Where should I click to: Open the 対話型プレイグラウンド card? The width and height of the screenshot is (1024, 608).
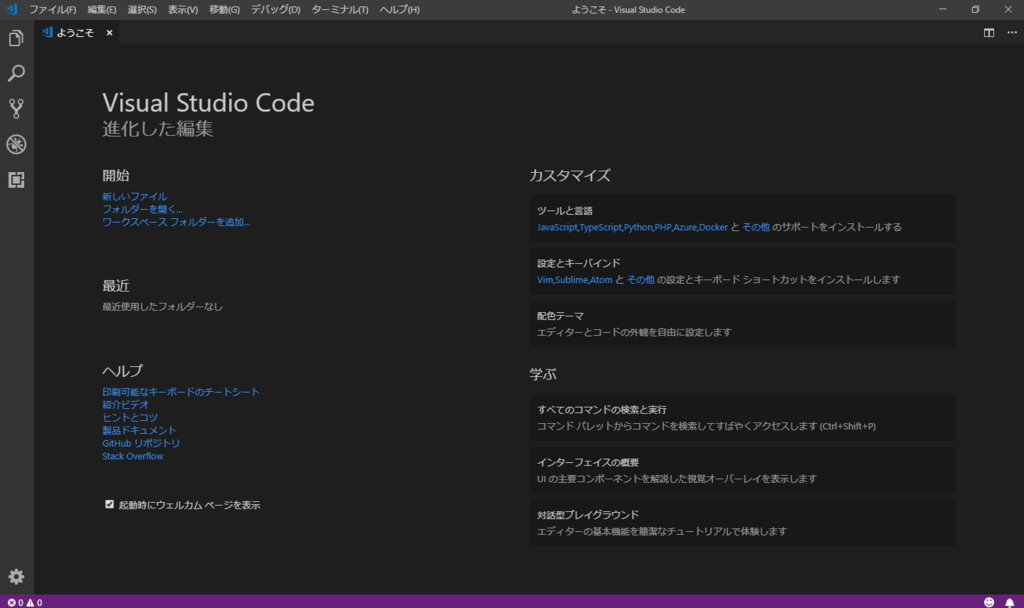[743, 523]
